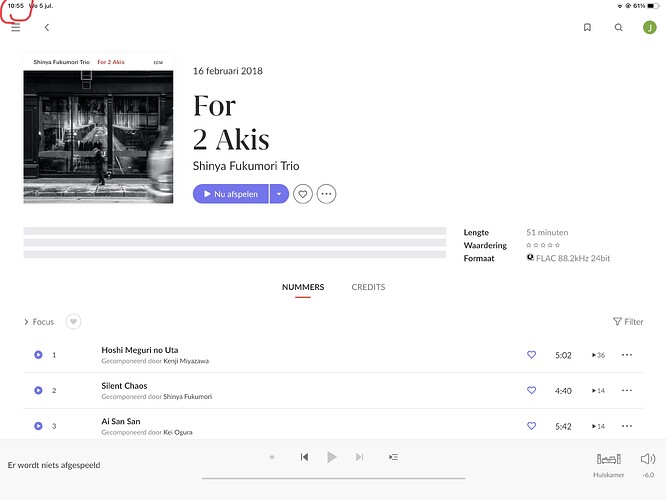
Task: Open the bookmark icon in top bar
Action: coord(587,28)
